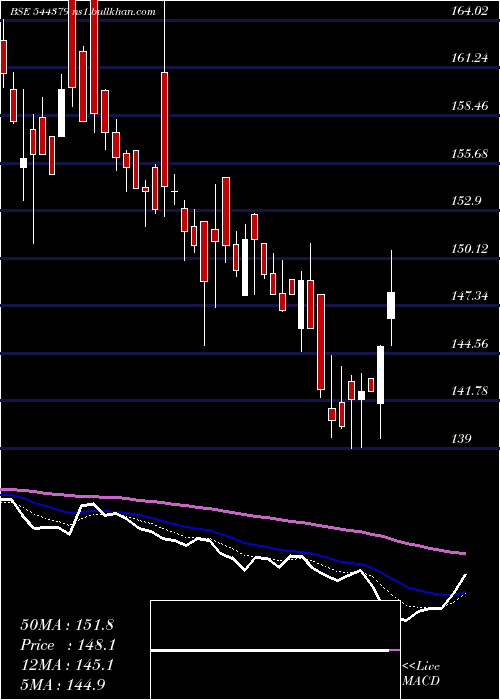Click the 5MA : 144.9 readout
Viewport: 500px width, 700px height.
[x=65, y=684]
